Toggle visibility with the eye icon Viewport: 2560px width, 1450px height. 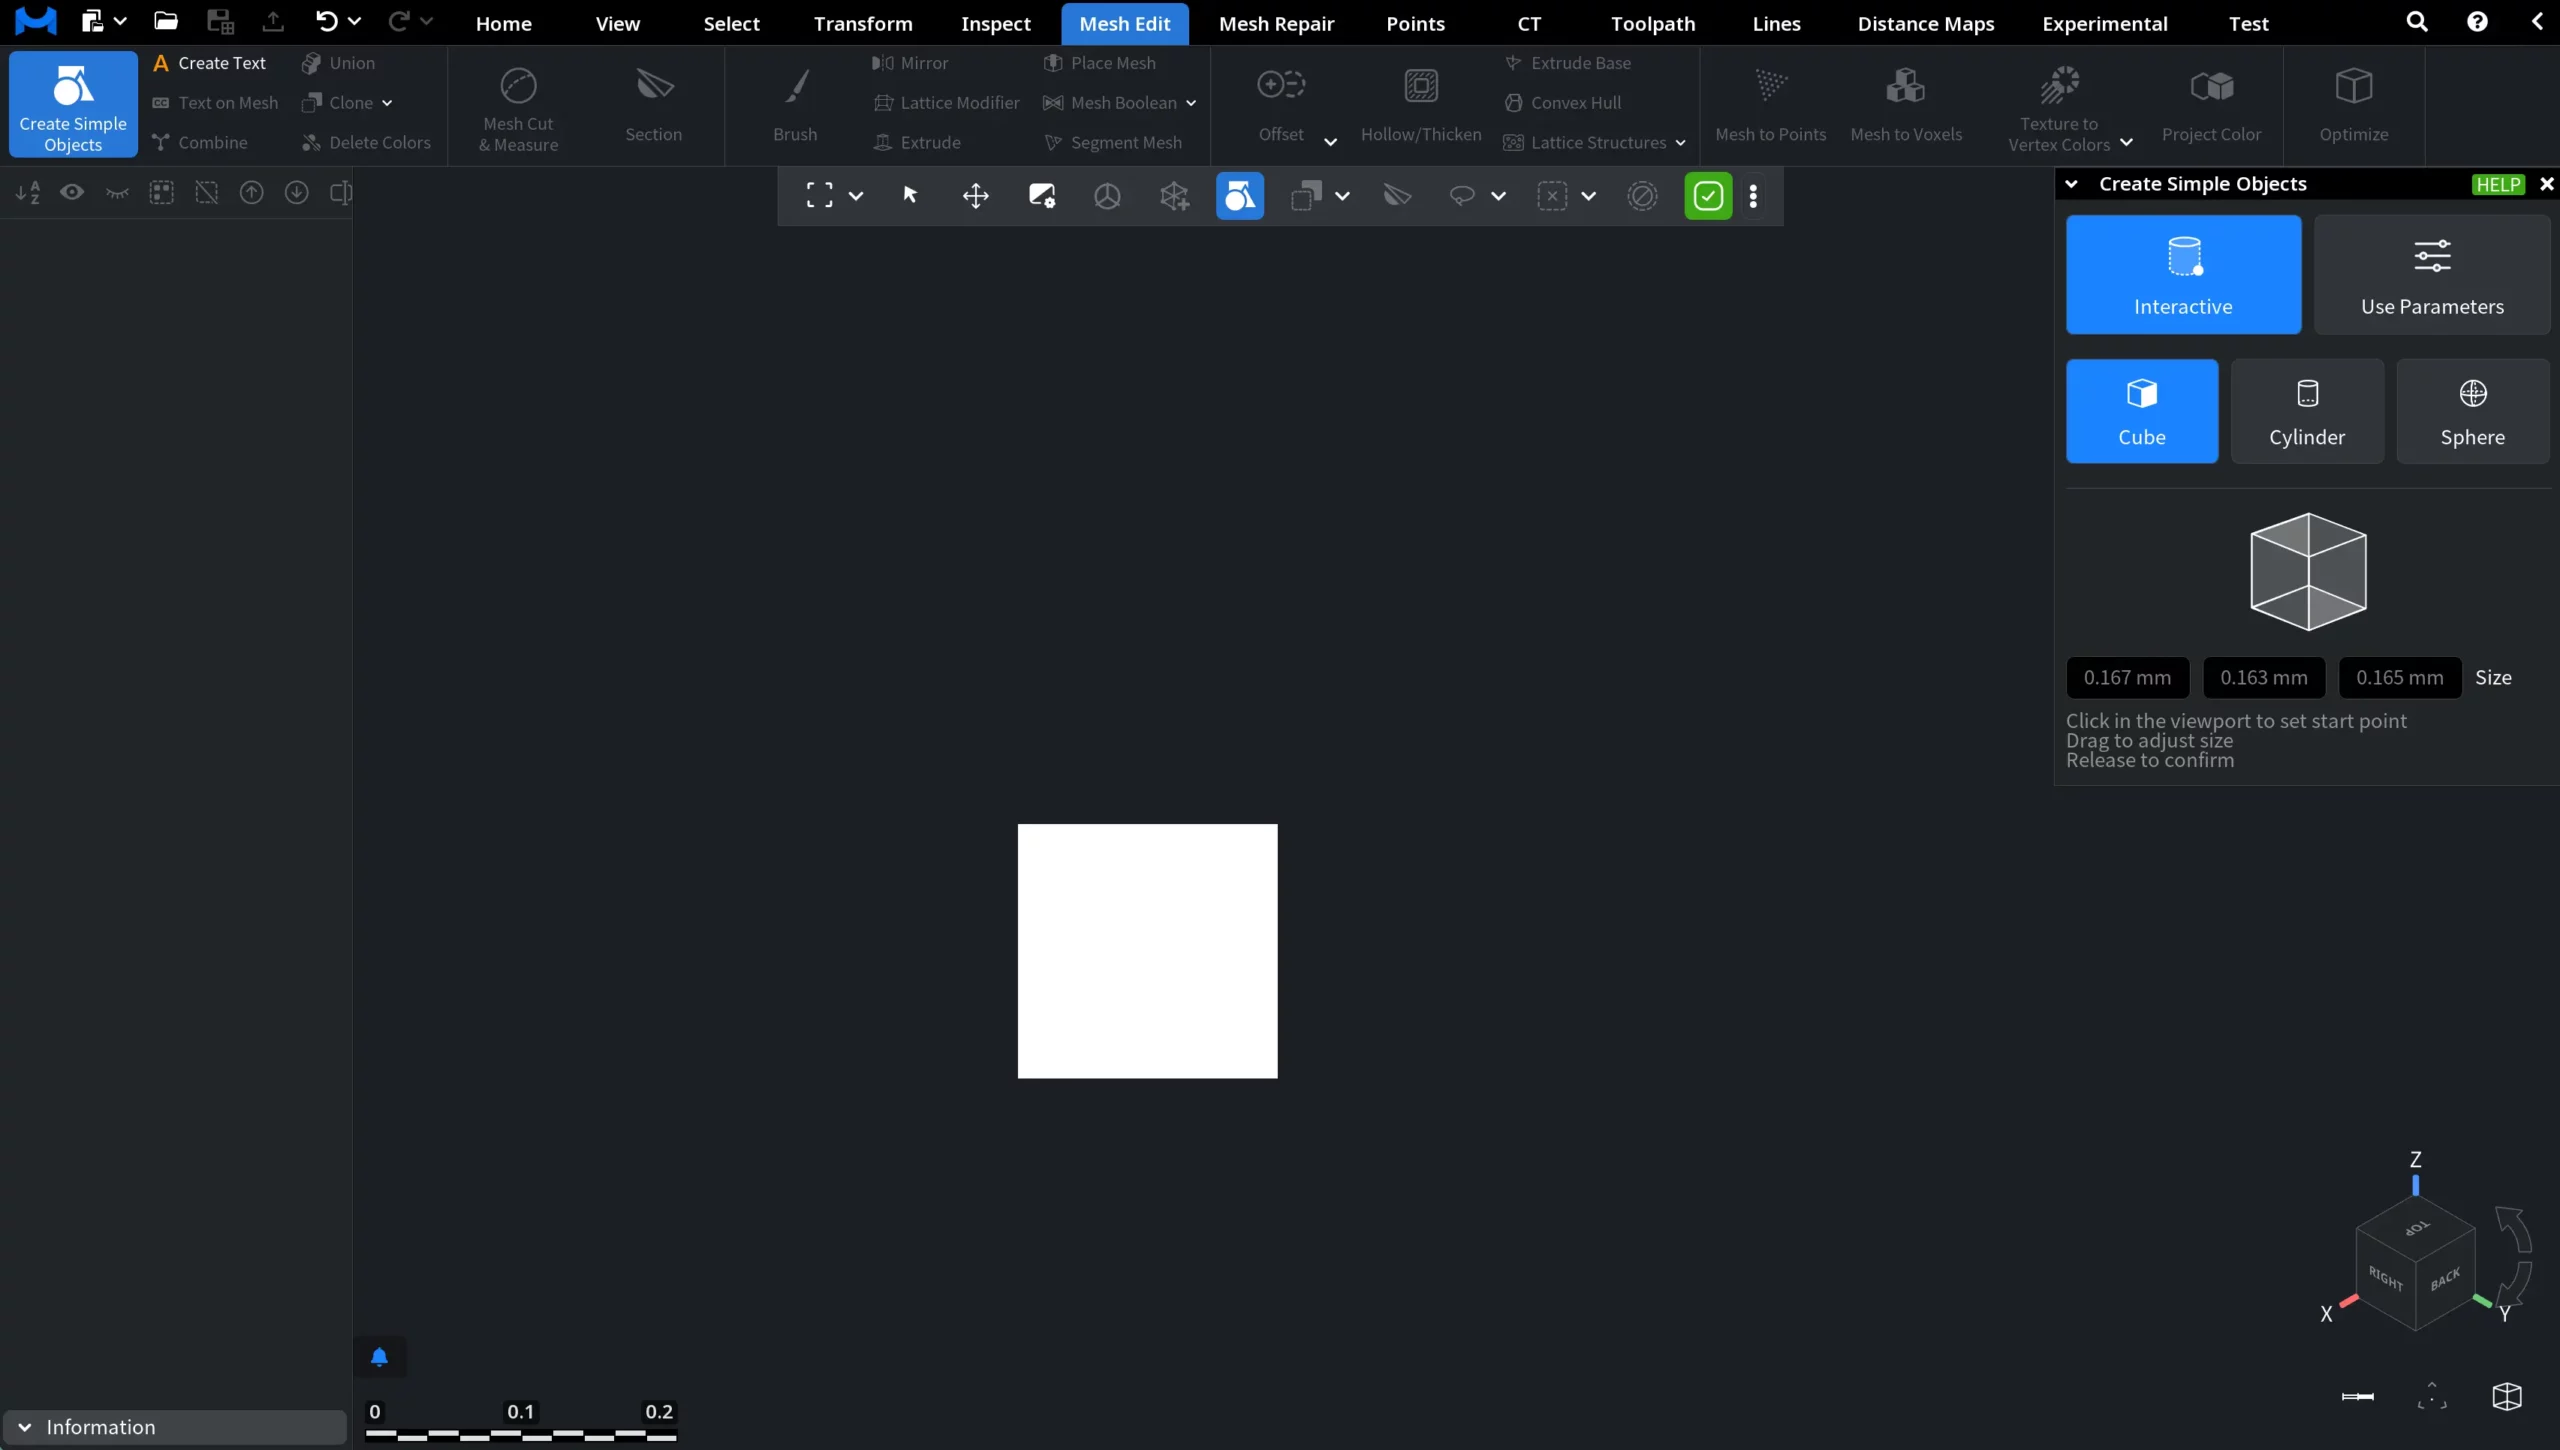pyautogui.click(x=72, y=192)
